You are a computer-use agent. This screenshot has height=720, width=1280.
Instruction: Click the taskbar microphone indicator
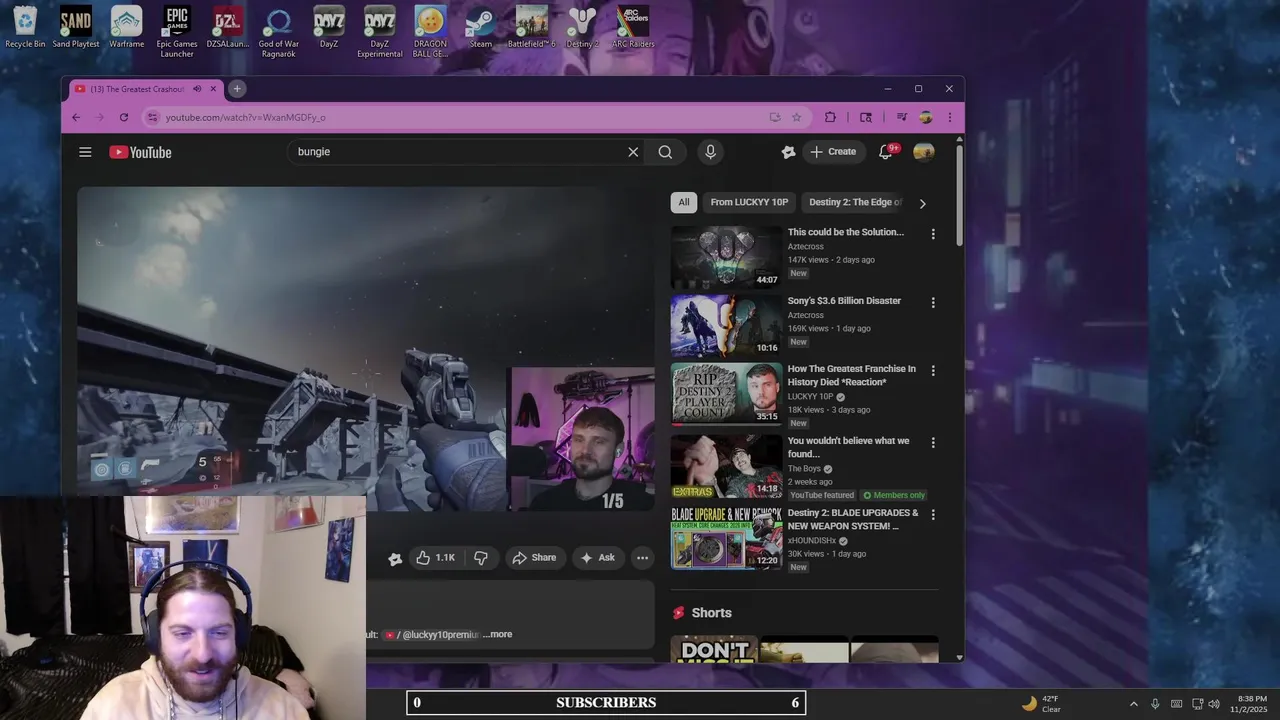point(1155,704)
